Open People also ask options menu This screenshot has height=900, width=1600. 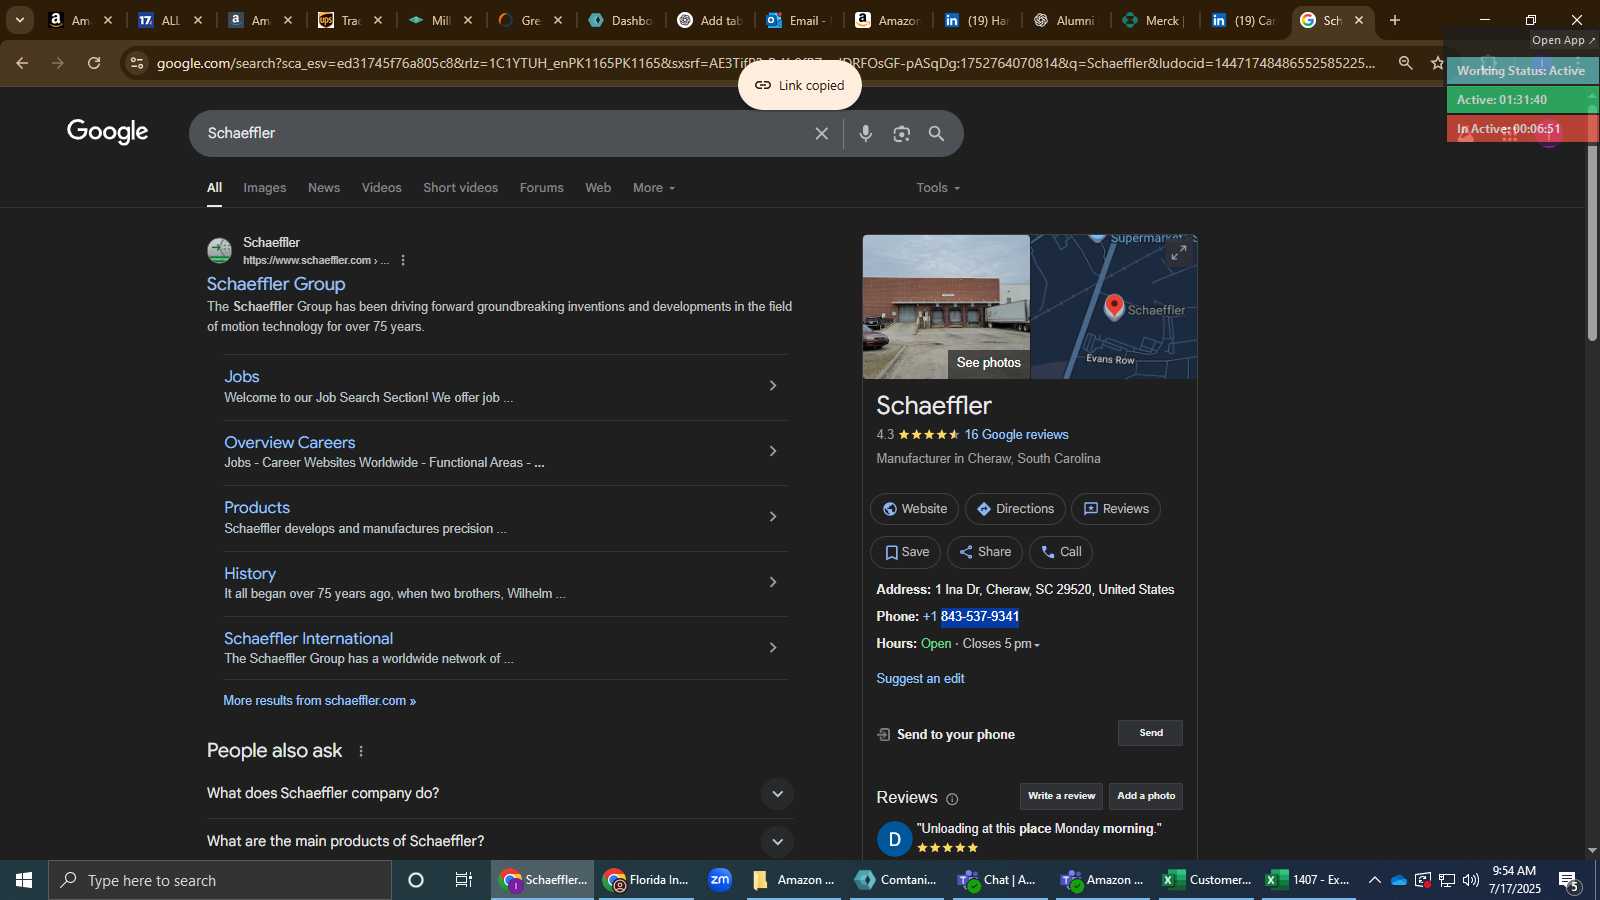click(361, 751)
